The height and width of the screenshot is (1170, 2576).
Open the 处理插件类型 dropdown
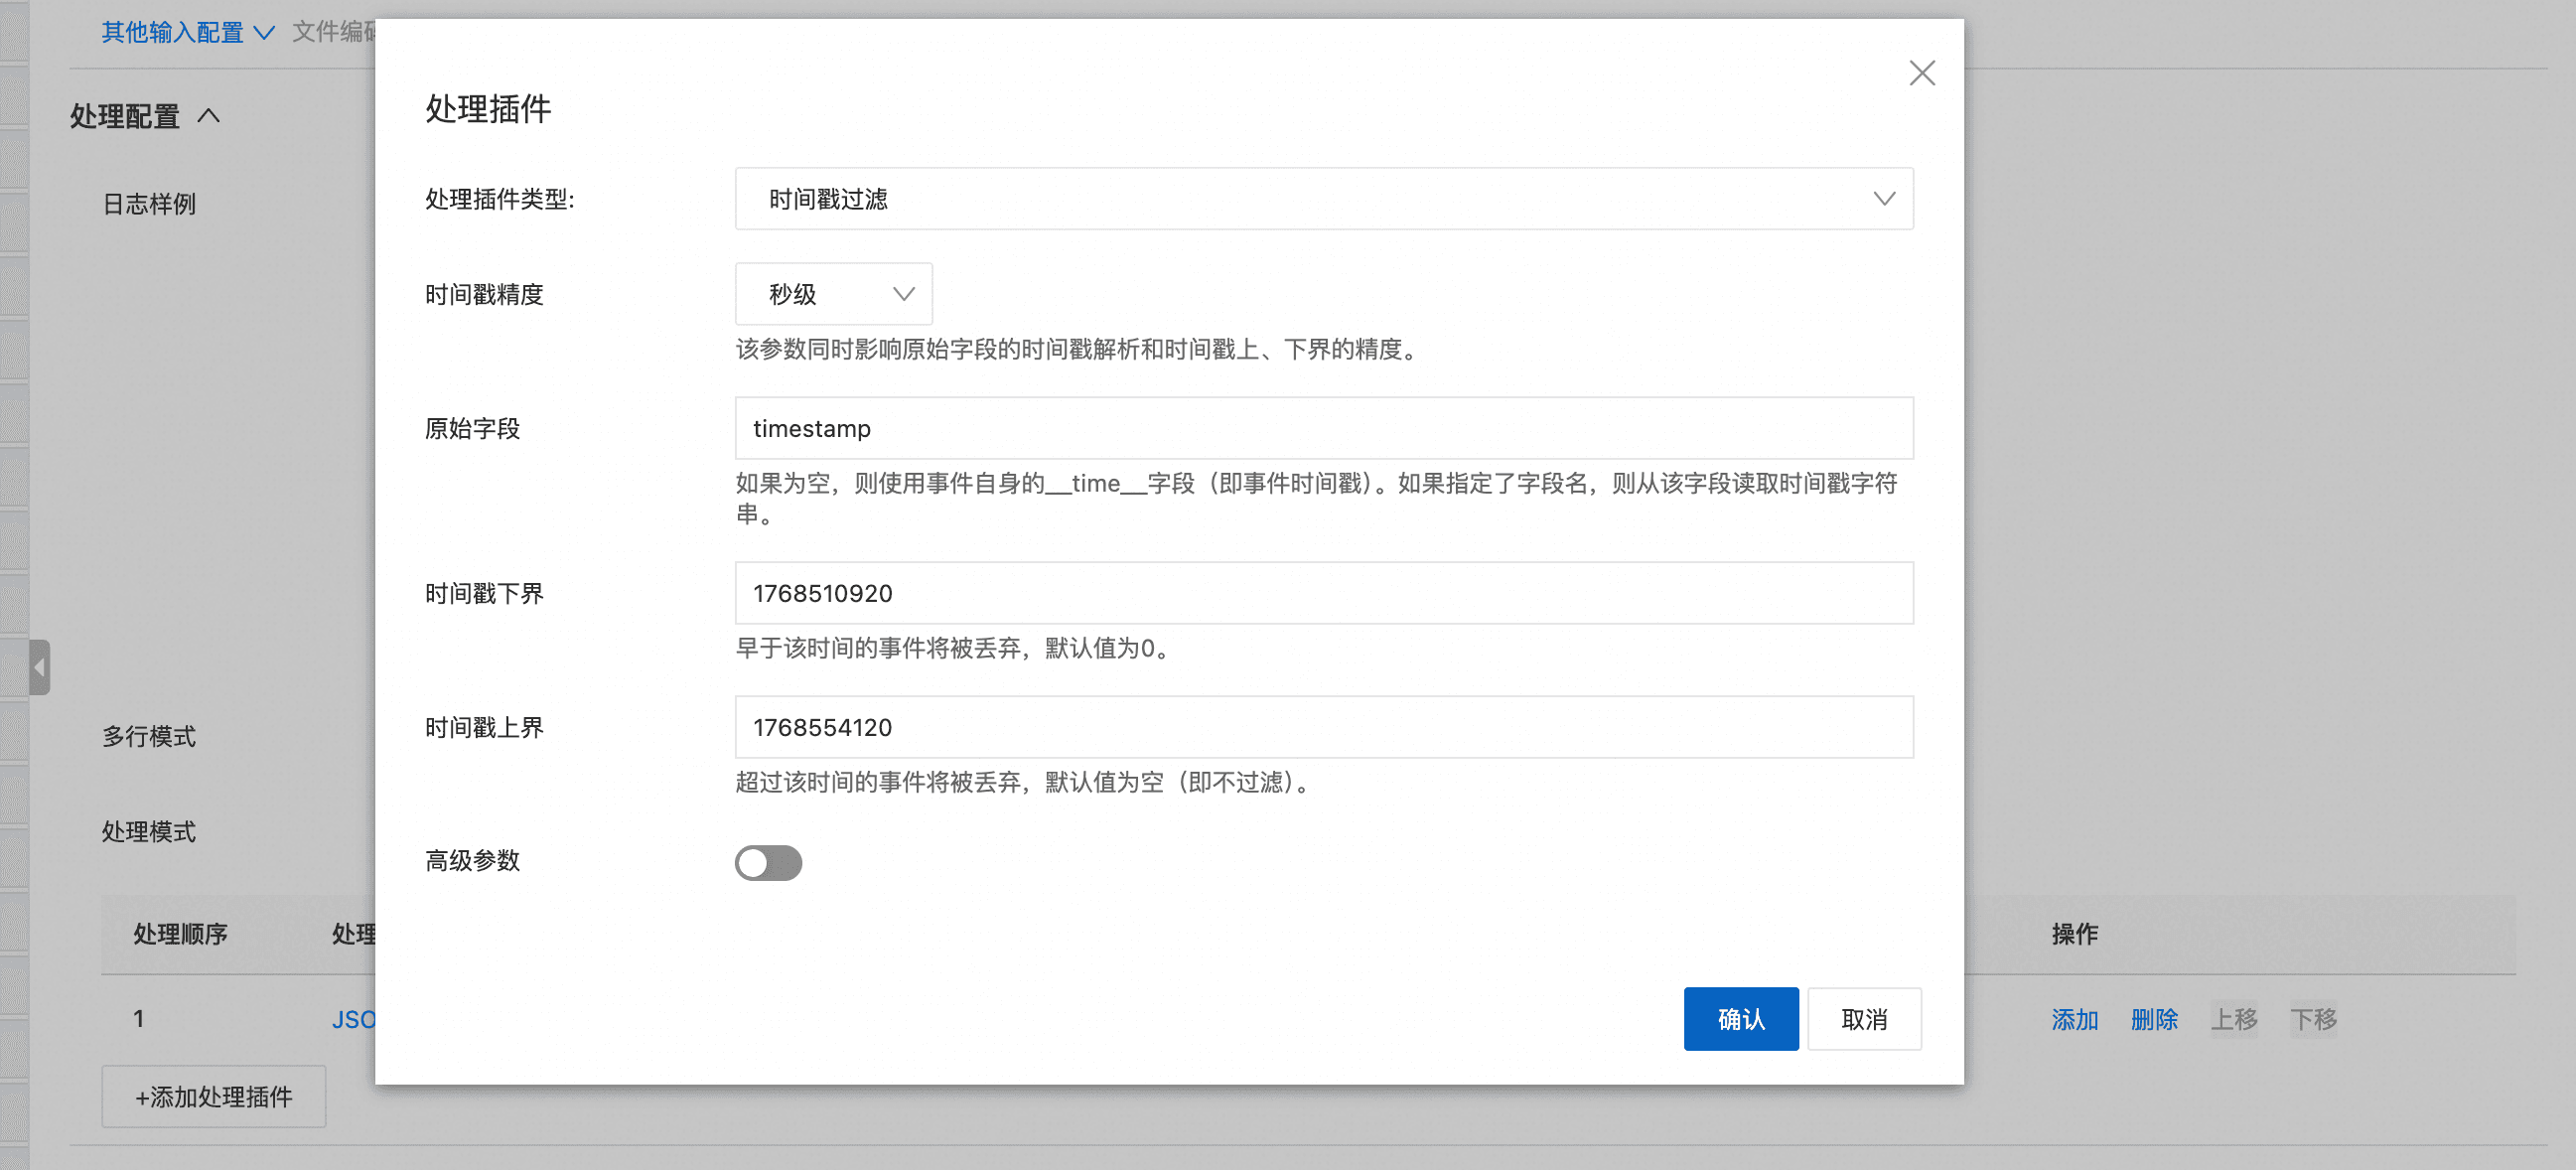point(1323,199)
